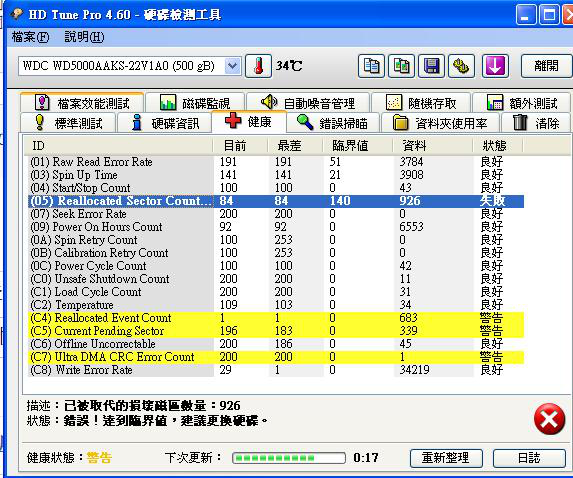Expand the WDC WD5000AAKS drive dropdown
Viewport: 573px width, 478px height.
coord(232,66)
